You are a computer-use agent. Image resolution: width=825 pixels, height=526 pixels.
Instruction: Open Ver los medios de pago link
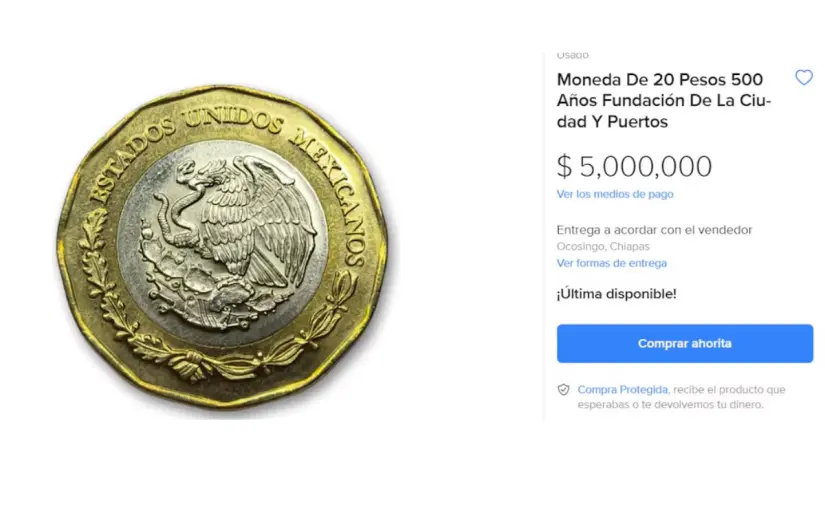(615, 194)
